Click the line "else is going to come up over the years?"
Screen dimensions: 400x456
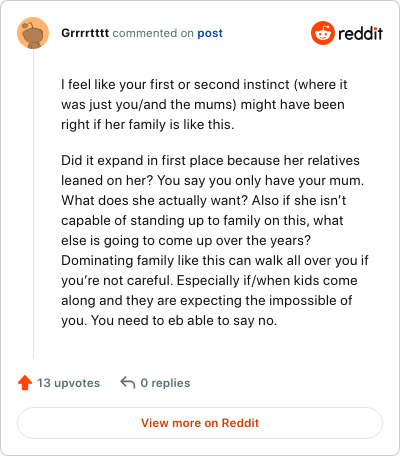point(186,241)
